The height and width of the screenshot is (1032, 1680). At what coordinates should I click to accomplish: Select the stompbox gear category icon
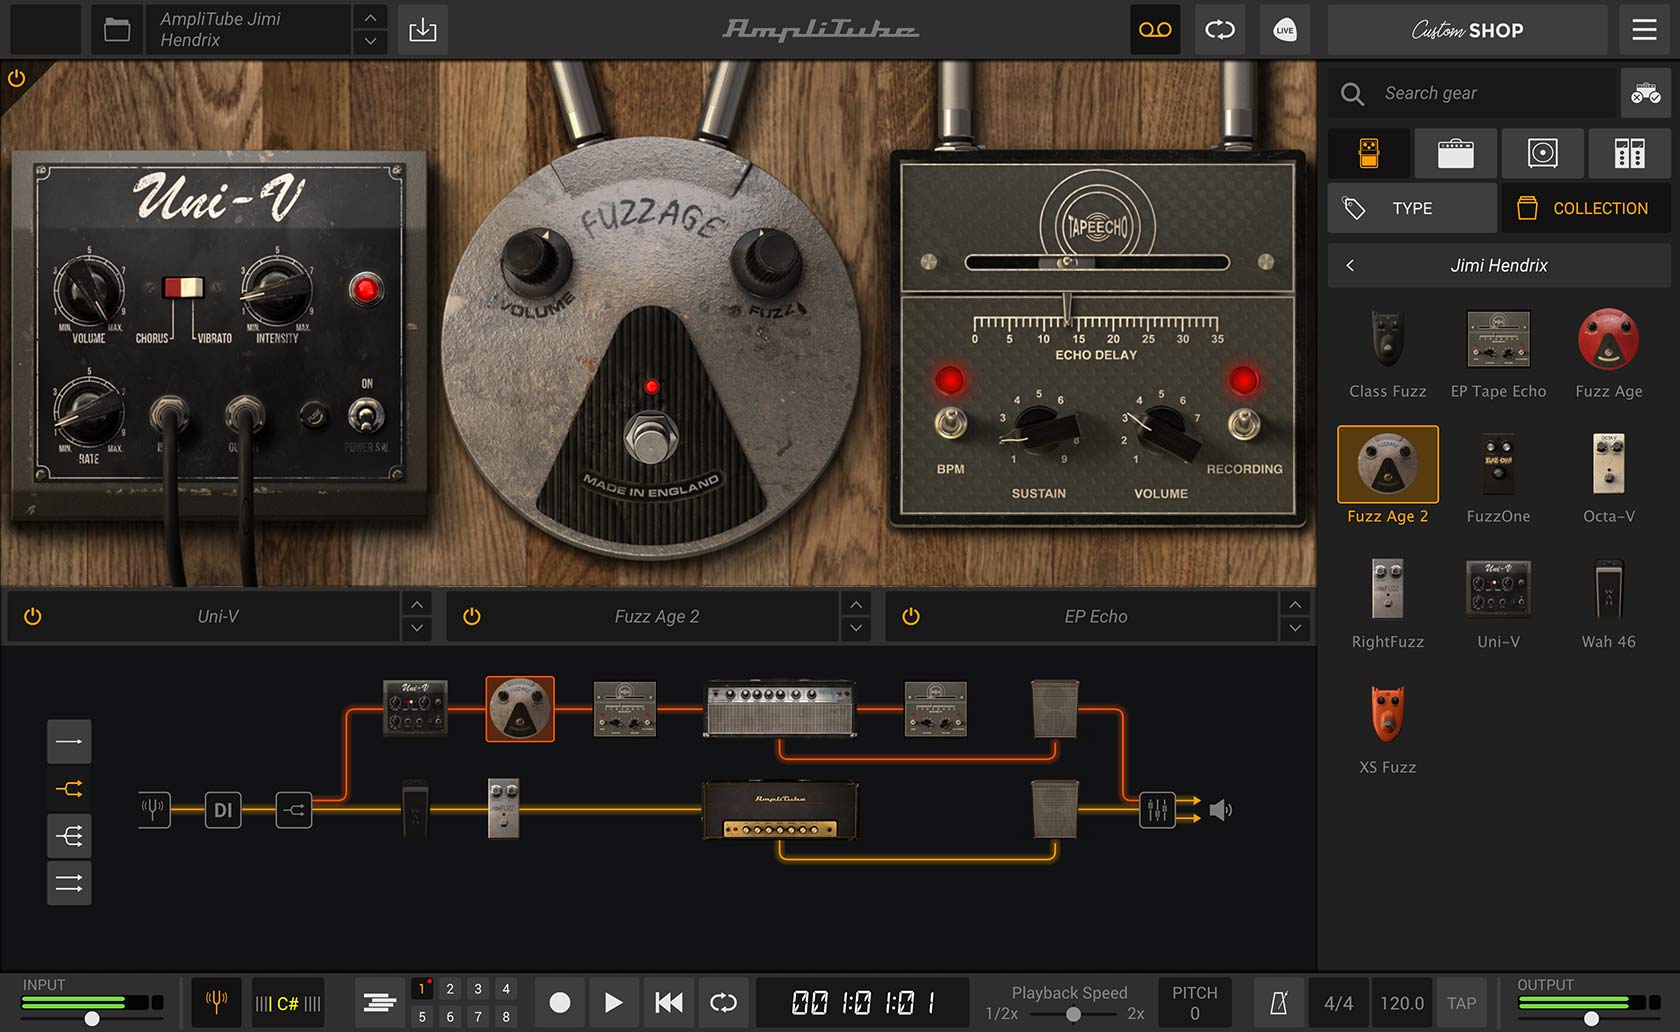coord(1369,153)
